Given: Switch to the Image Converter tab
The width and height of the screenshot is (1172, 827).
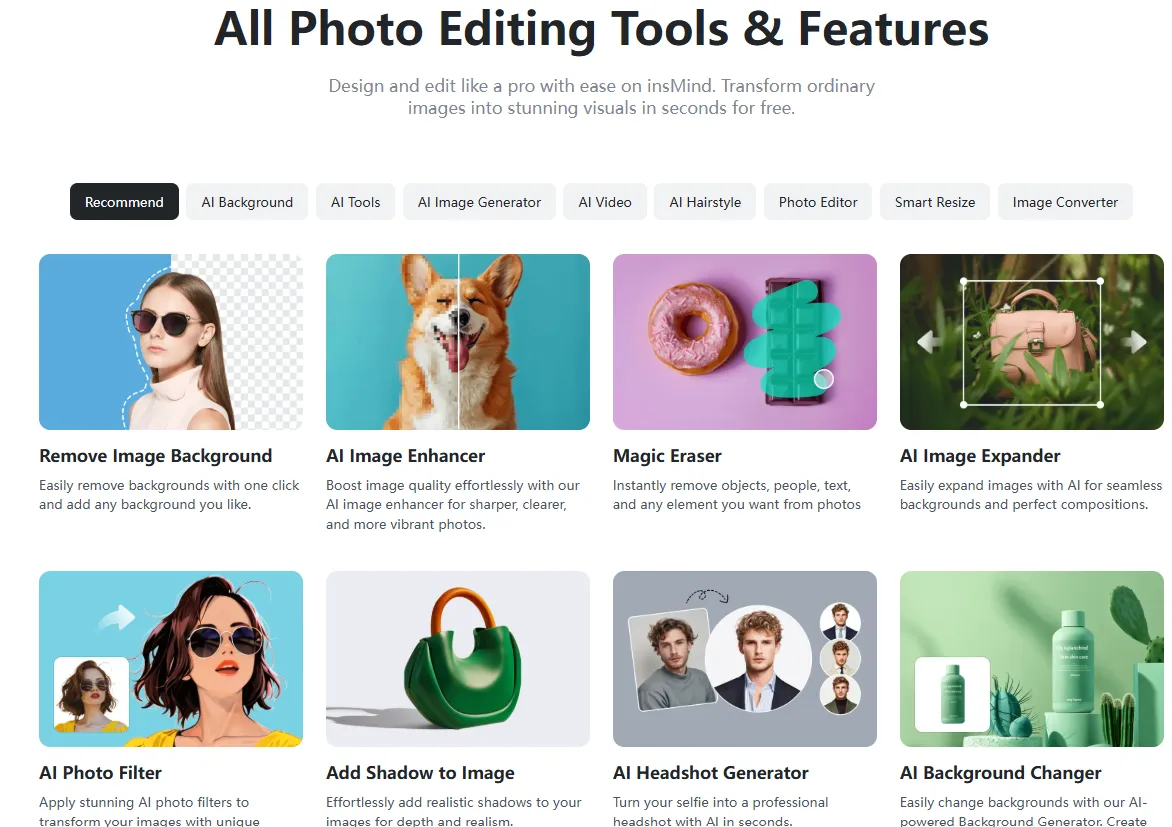Looking at the screenshot, I should [1065, 201].
